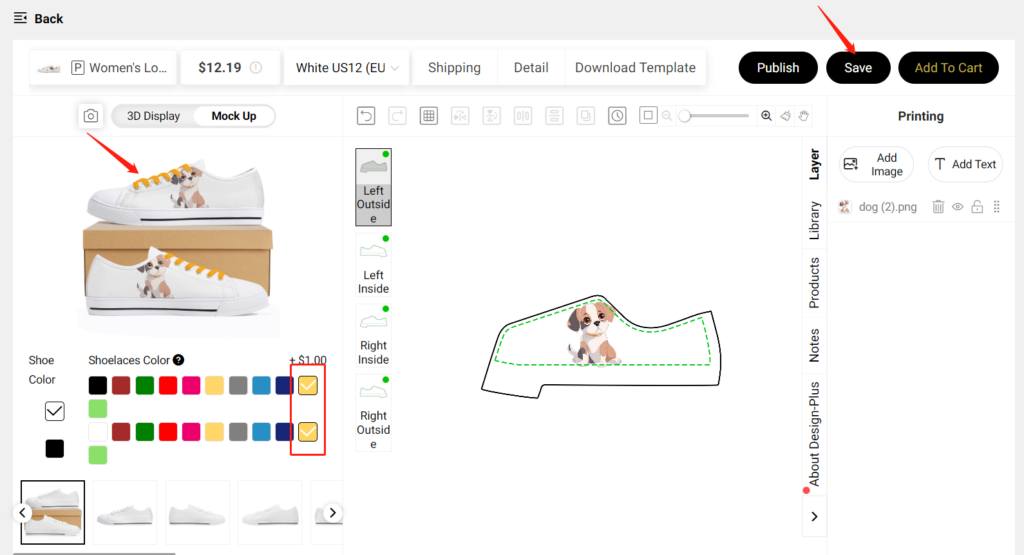Select checked yellow swatch in bottom shoelaces row

point(308,432)
